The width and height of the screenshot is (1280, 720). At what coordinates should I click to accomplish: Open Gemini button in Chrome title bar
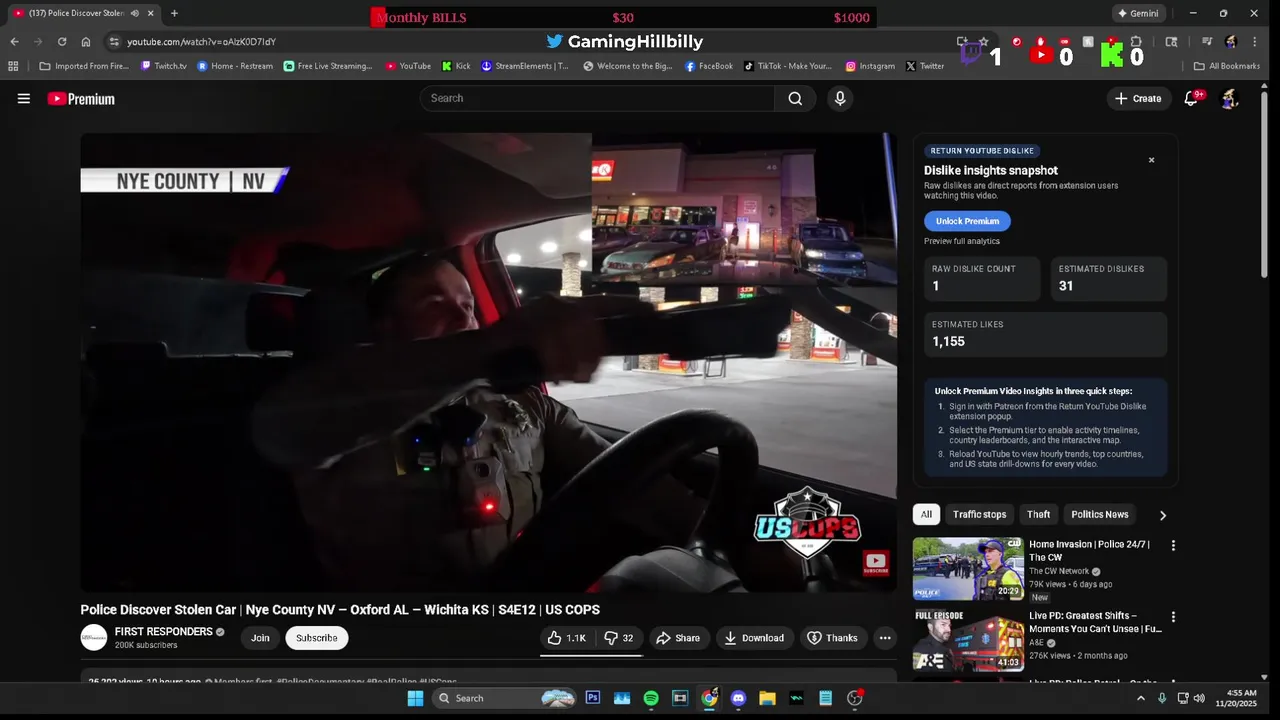coord(1139,13)
